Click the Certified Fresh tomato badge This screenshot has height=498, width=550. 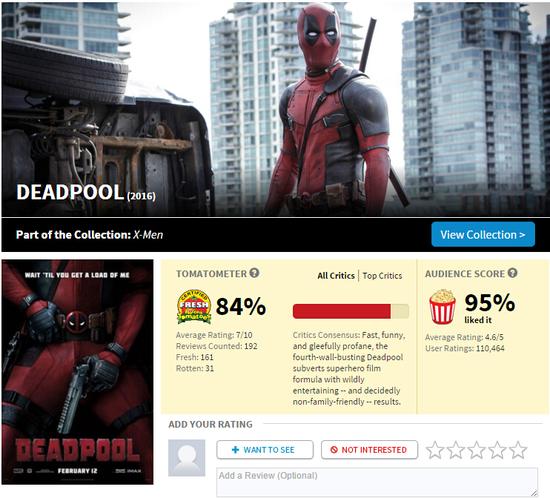click(x=194, y=306)
